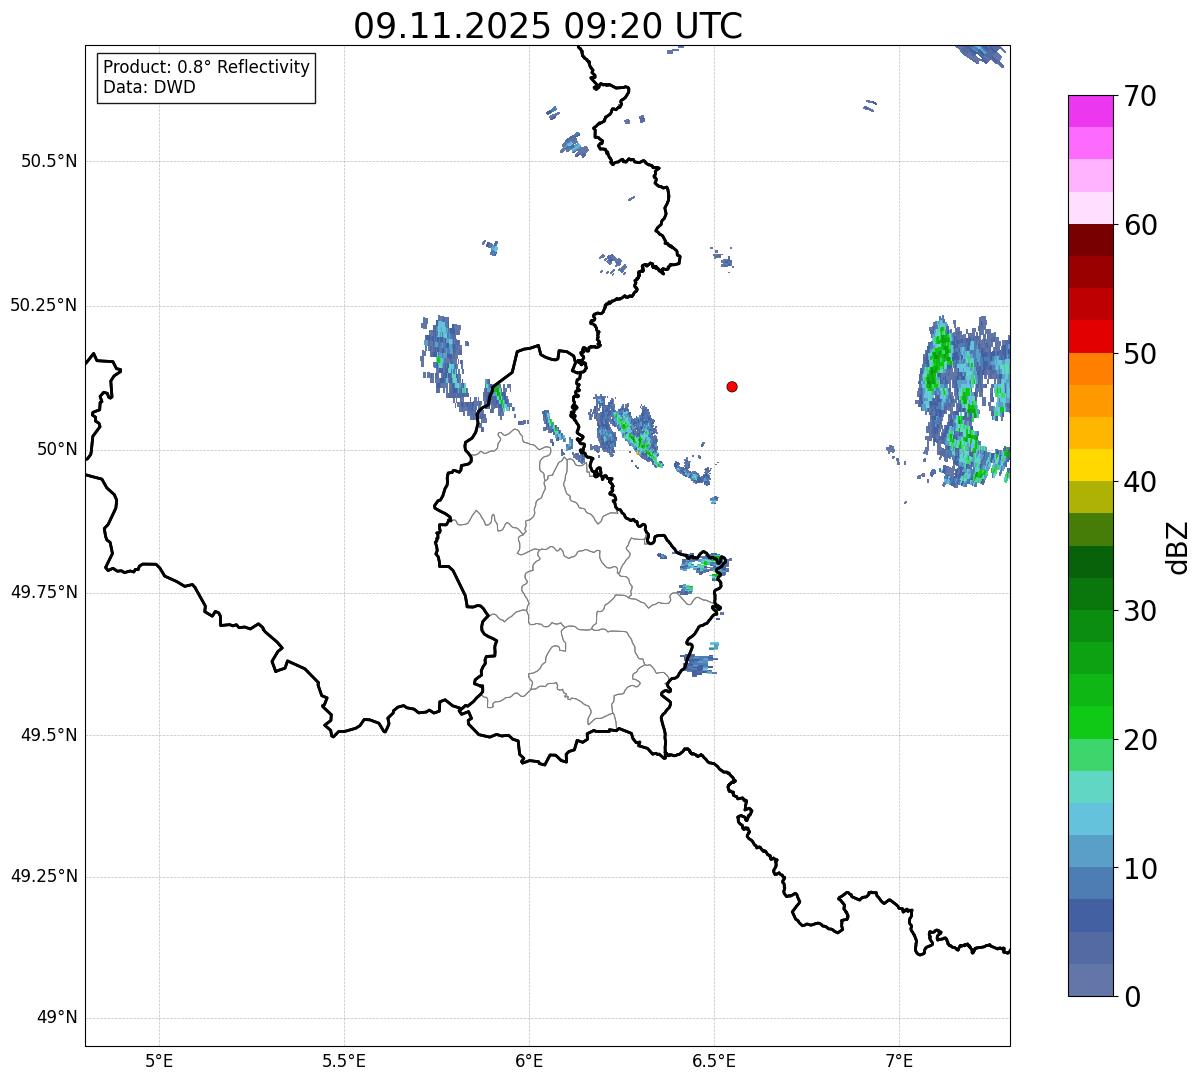Viewport: 1202px width, 1081px height.
Task: Click the red station marker dot
Action: (x=732, y=386)
